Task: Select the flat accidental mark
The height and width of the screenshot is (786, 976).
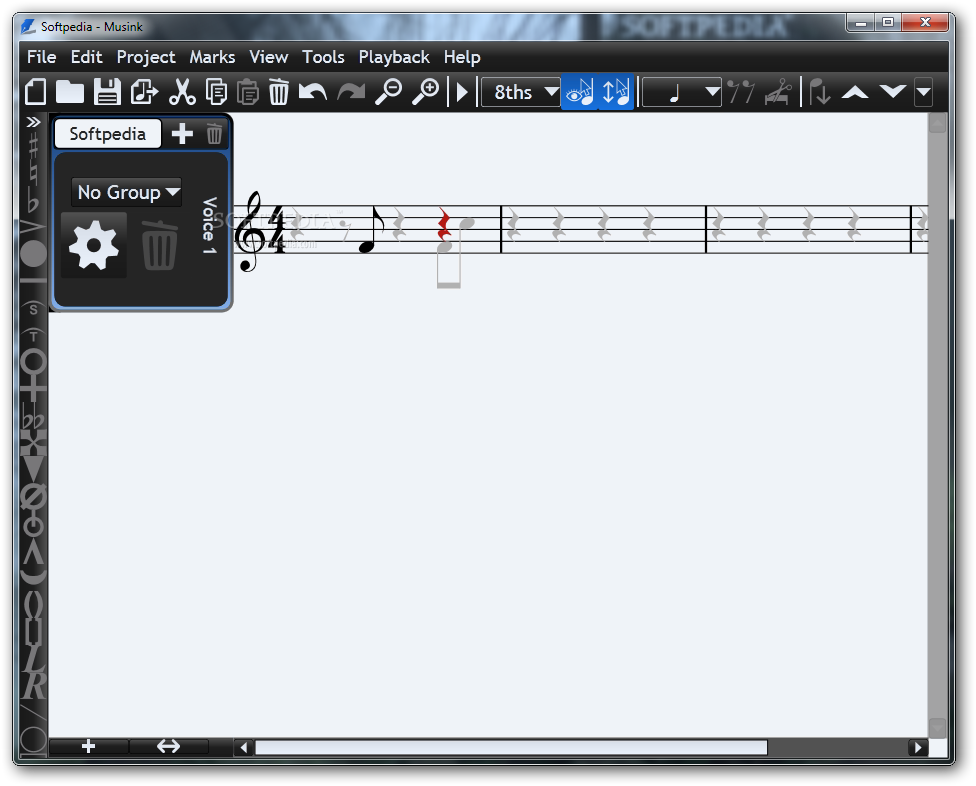Action: click(x=33, y=201)
